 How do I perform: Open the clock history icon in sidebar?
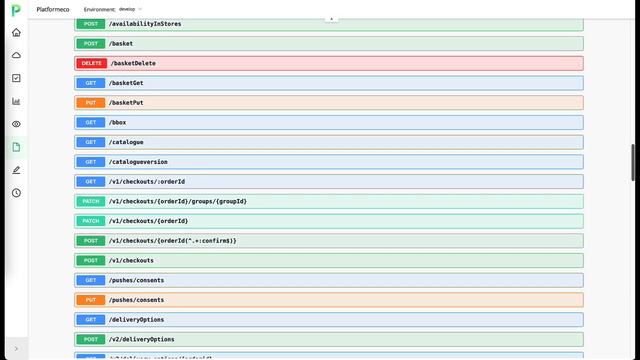[x=16, y=193]
